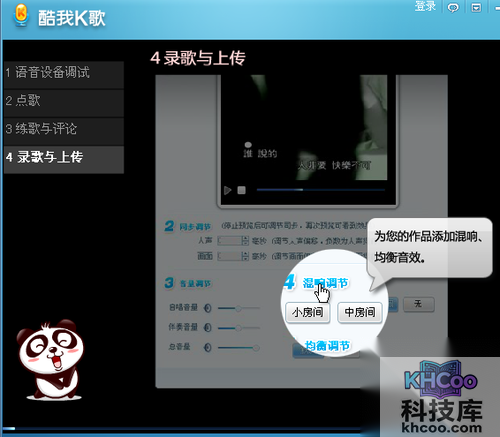Viewport: 500px width, 437px height.
Task: Adjust the 伴奏音量 volume slider
Action: [239, 328]
